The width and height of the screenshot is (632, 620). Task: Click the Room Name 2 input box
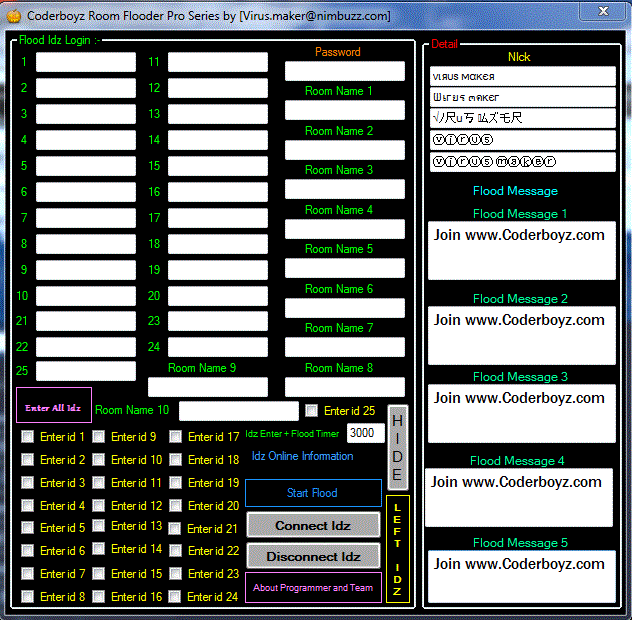(x=345, y=150)
